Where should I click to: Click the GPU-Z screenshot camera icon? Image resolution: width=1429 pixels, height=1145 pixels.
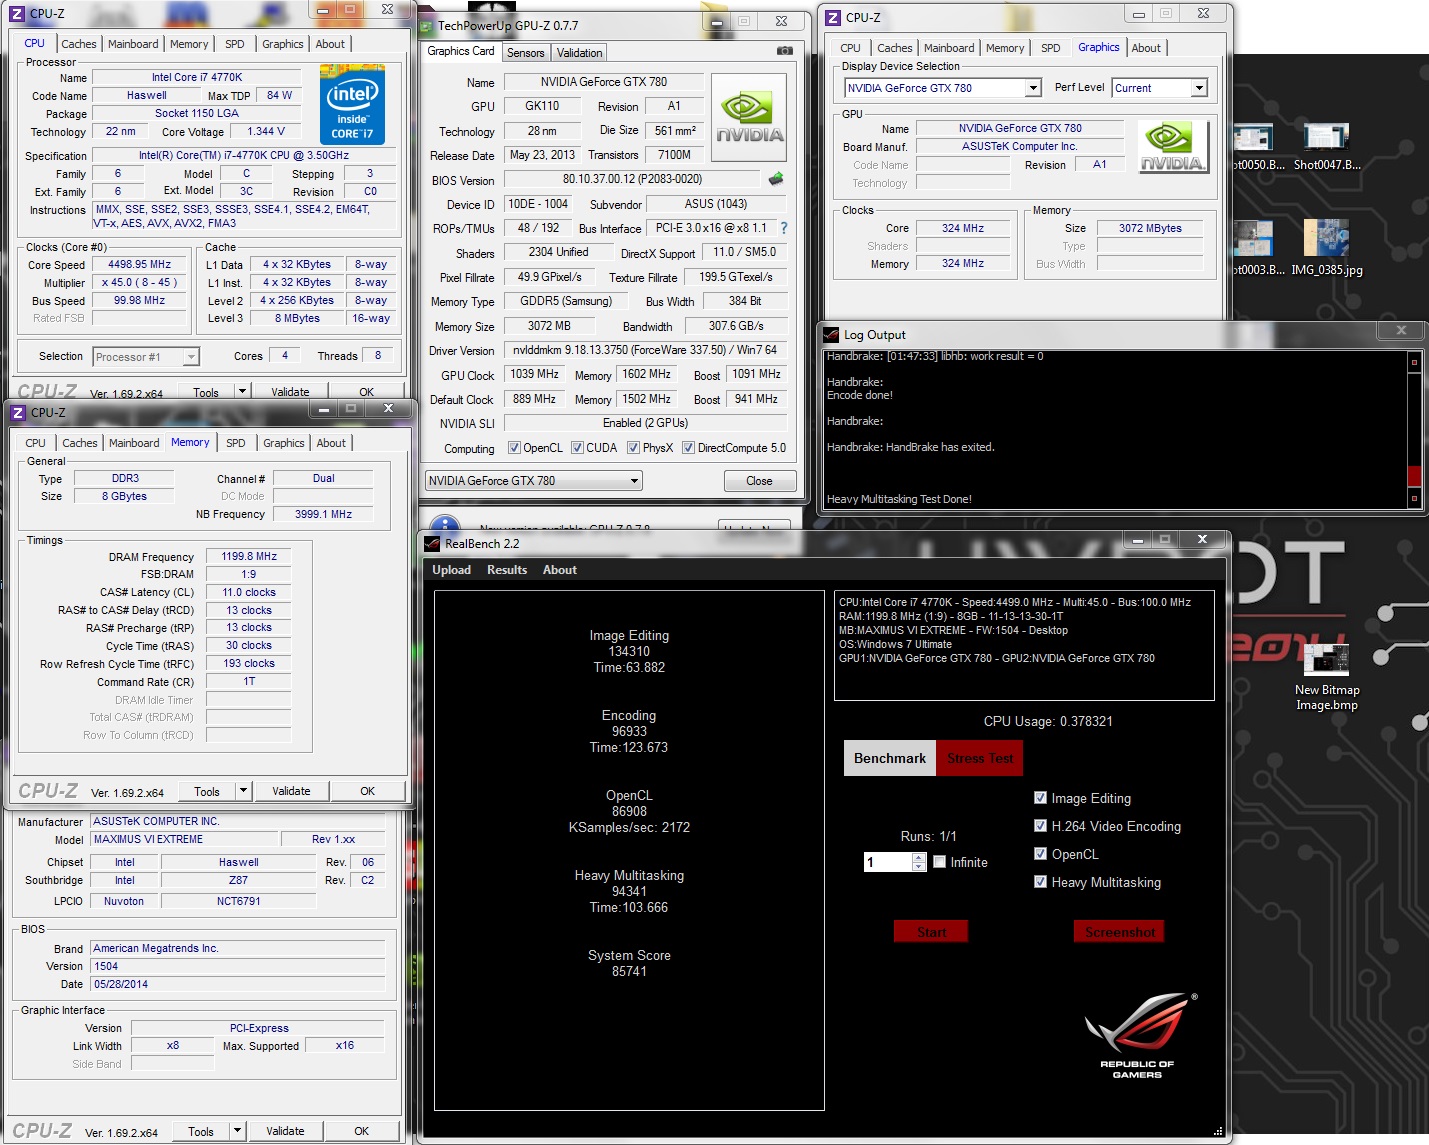pyautogui.click(x=785, y=50)
